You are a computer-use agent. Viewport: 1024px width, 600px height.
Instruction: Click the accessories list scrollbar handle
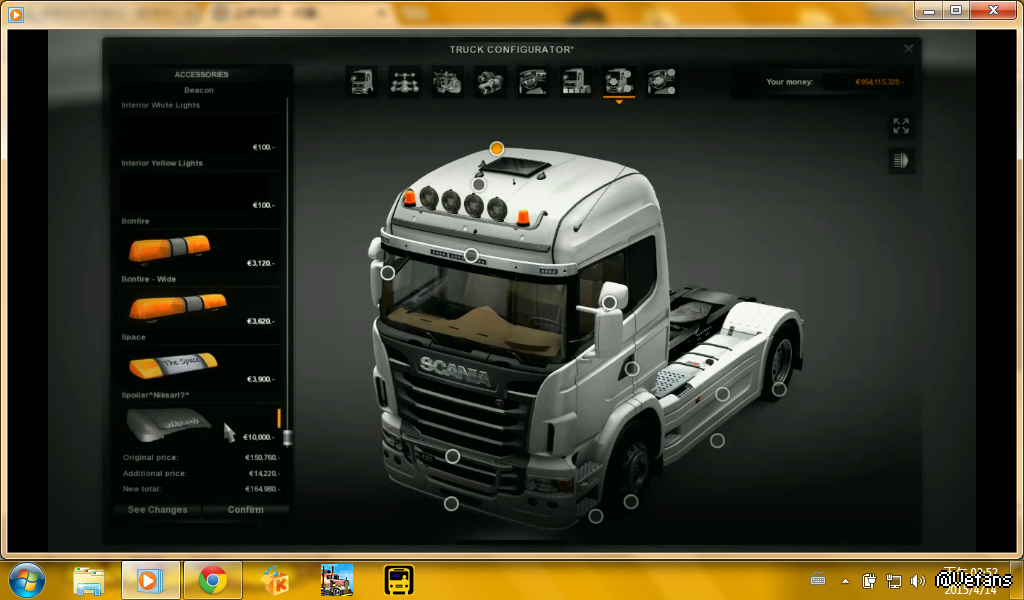[287, 437]
